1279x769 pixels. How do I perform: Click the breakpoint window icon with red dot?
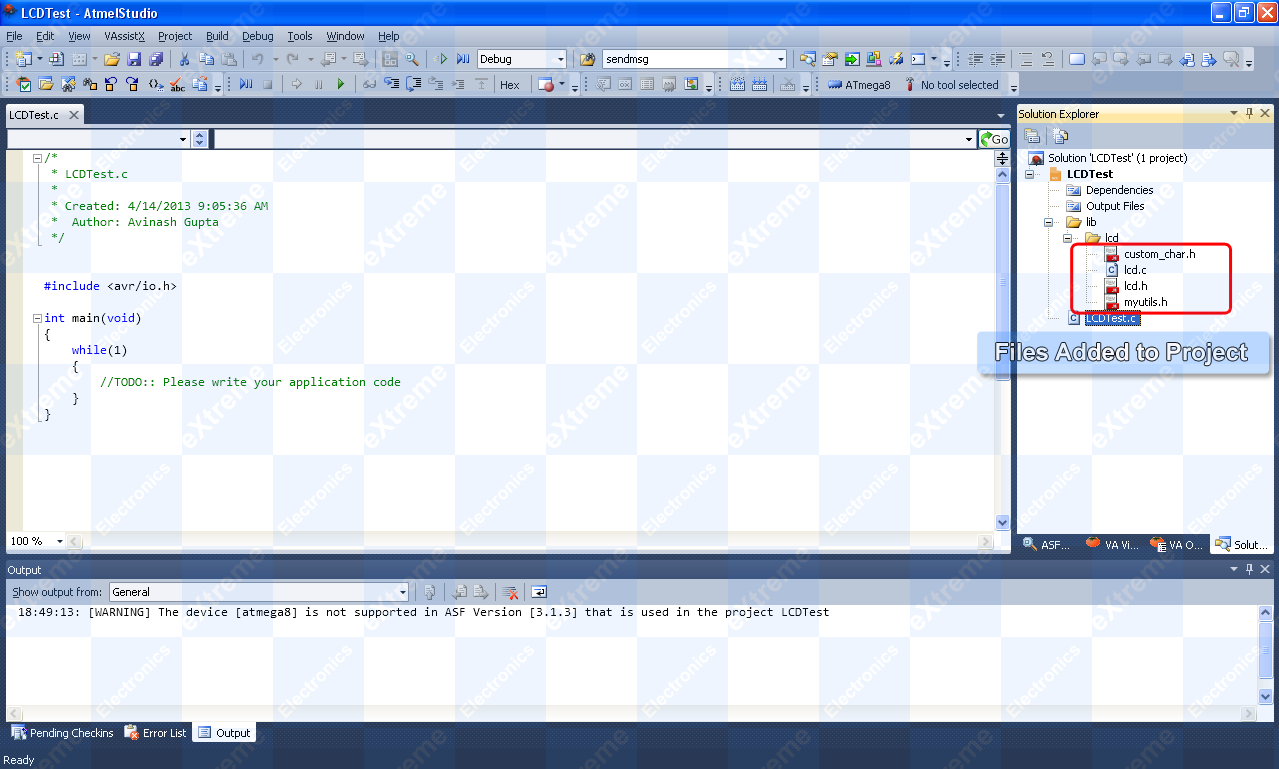tap(546, 85)
